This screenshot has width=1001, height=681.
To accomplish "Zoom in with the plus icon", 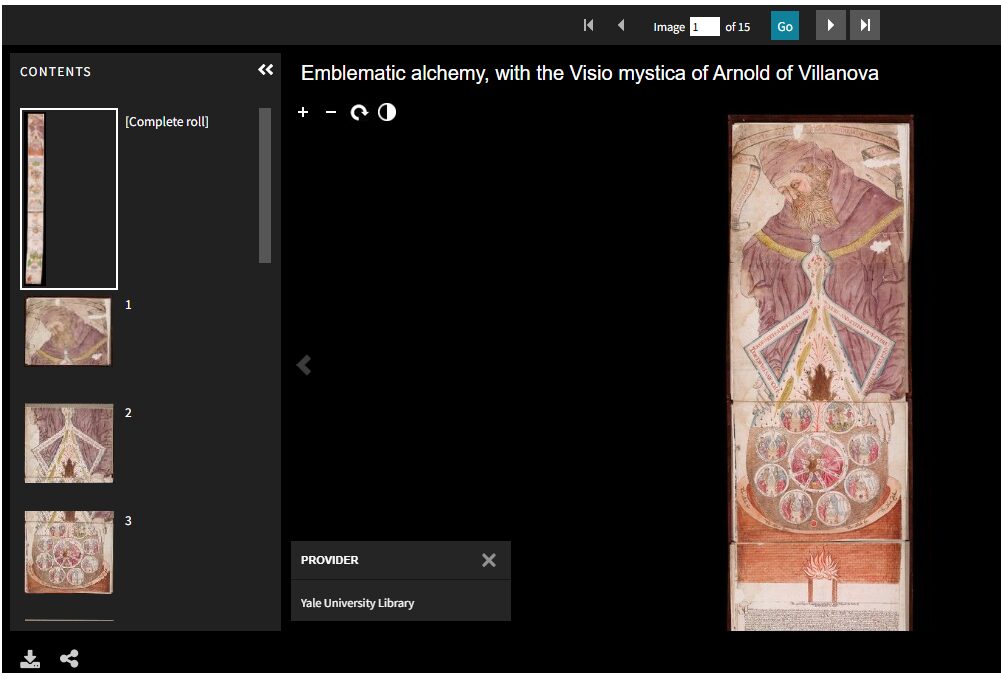I will coord(303,113).
